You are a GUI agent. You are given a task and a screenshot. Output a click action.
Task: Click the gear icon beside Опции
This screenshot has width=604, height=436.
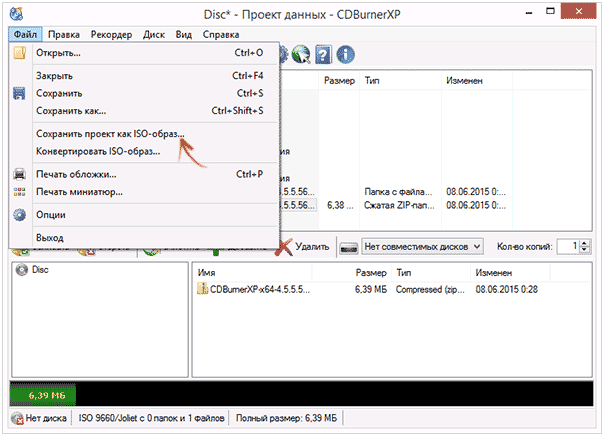click(x=20, y=215)
